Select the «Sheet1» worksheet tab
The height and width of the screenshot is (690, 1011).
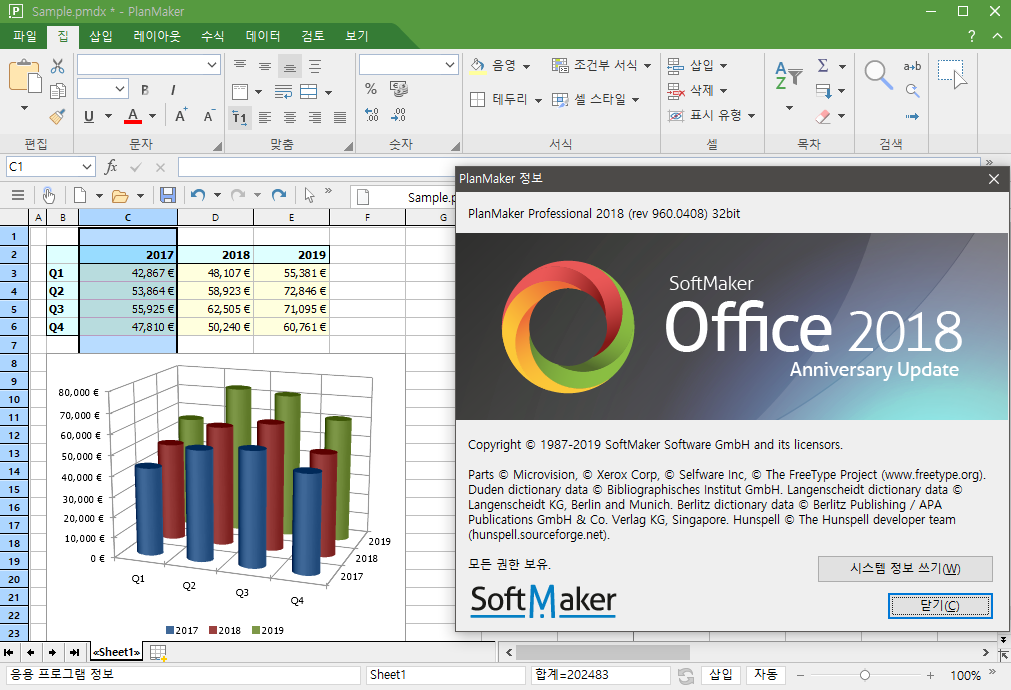click(x=116, y=652)
